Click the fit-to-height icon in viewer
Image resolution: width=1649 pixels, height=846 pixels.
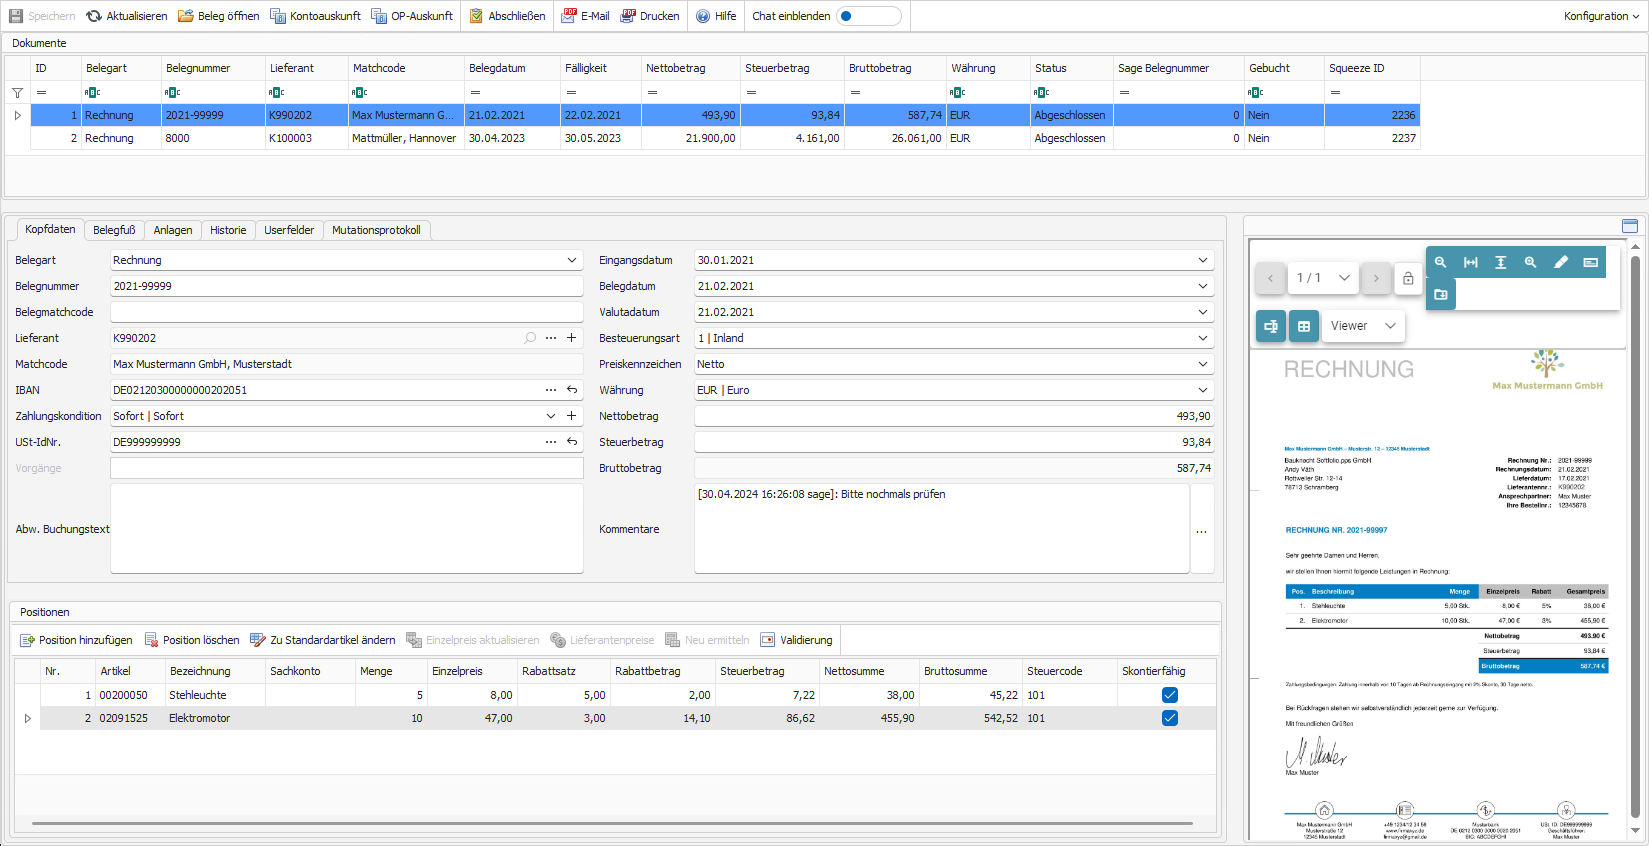[x=1500, y=262]
